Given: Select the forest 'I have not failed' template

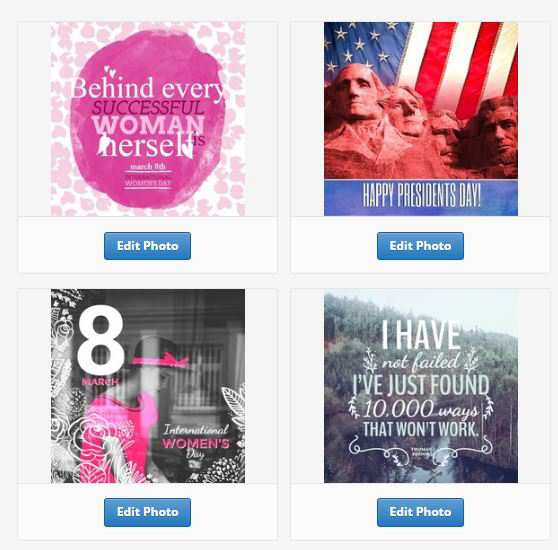Looking at the screenshot, I should point(421,386).
